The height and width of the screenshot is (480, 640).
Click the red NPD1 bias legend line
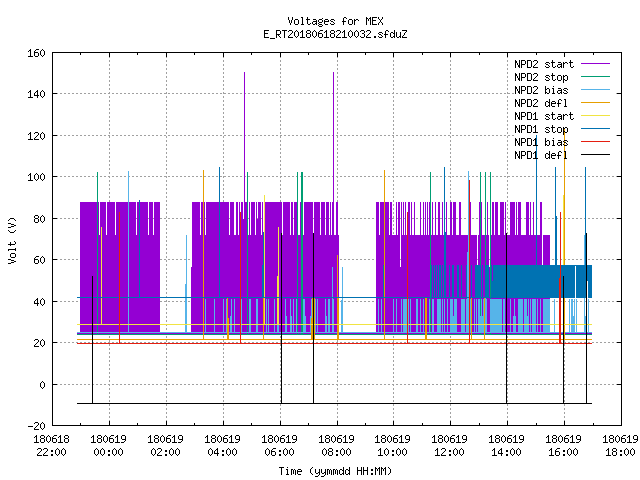pyautogui.click(x=596, y=142)
